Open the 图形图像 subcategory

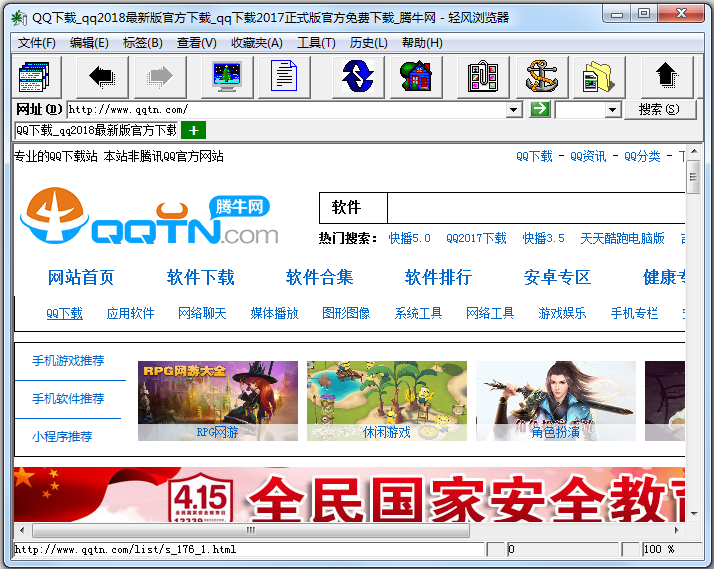point(346,313)
